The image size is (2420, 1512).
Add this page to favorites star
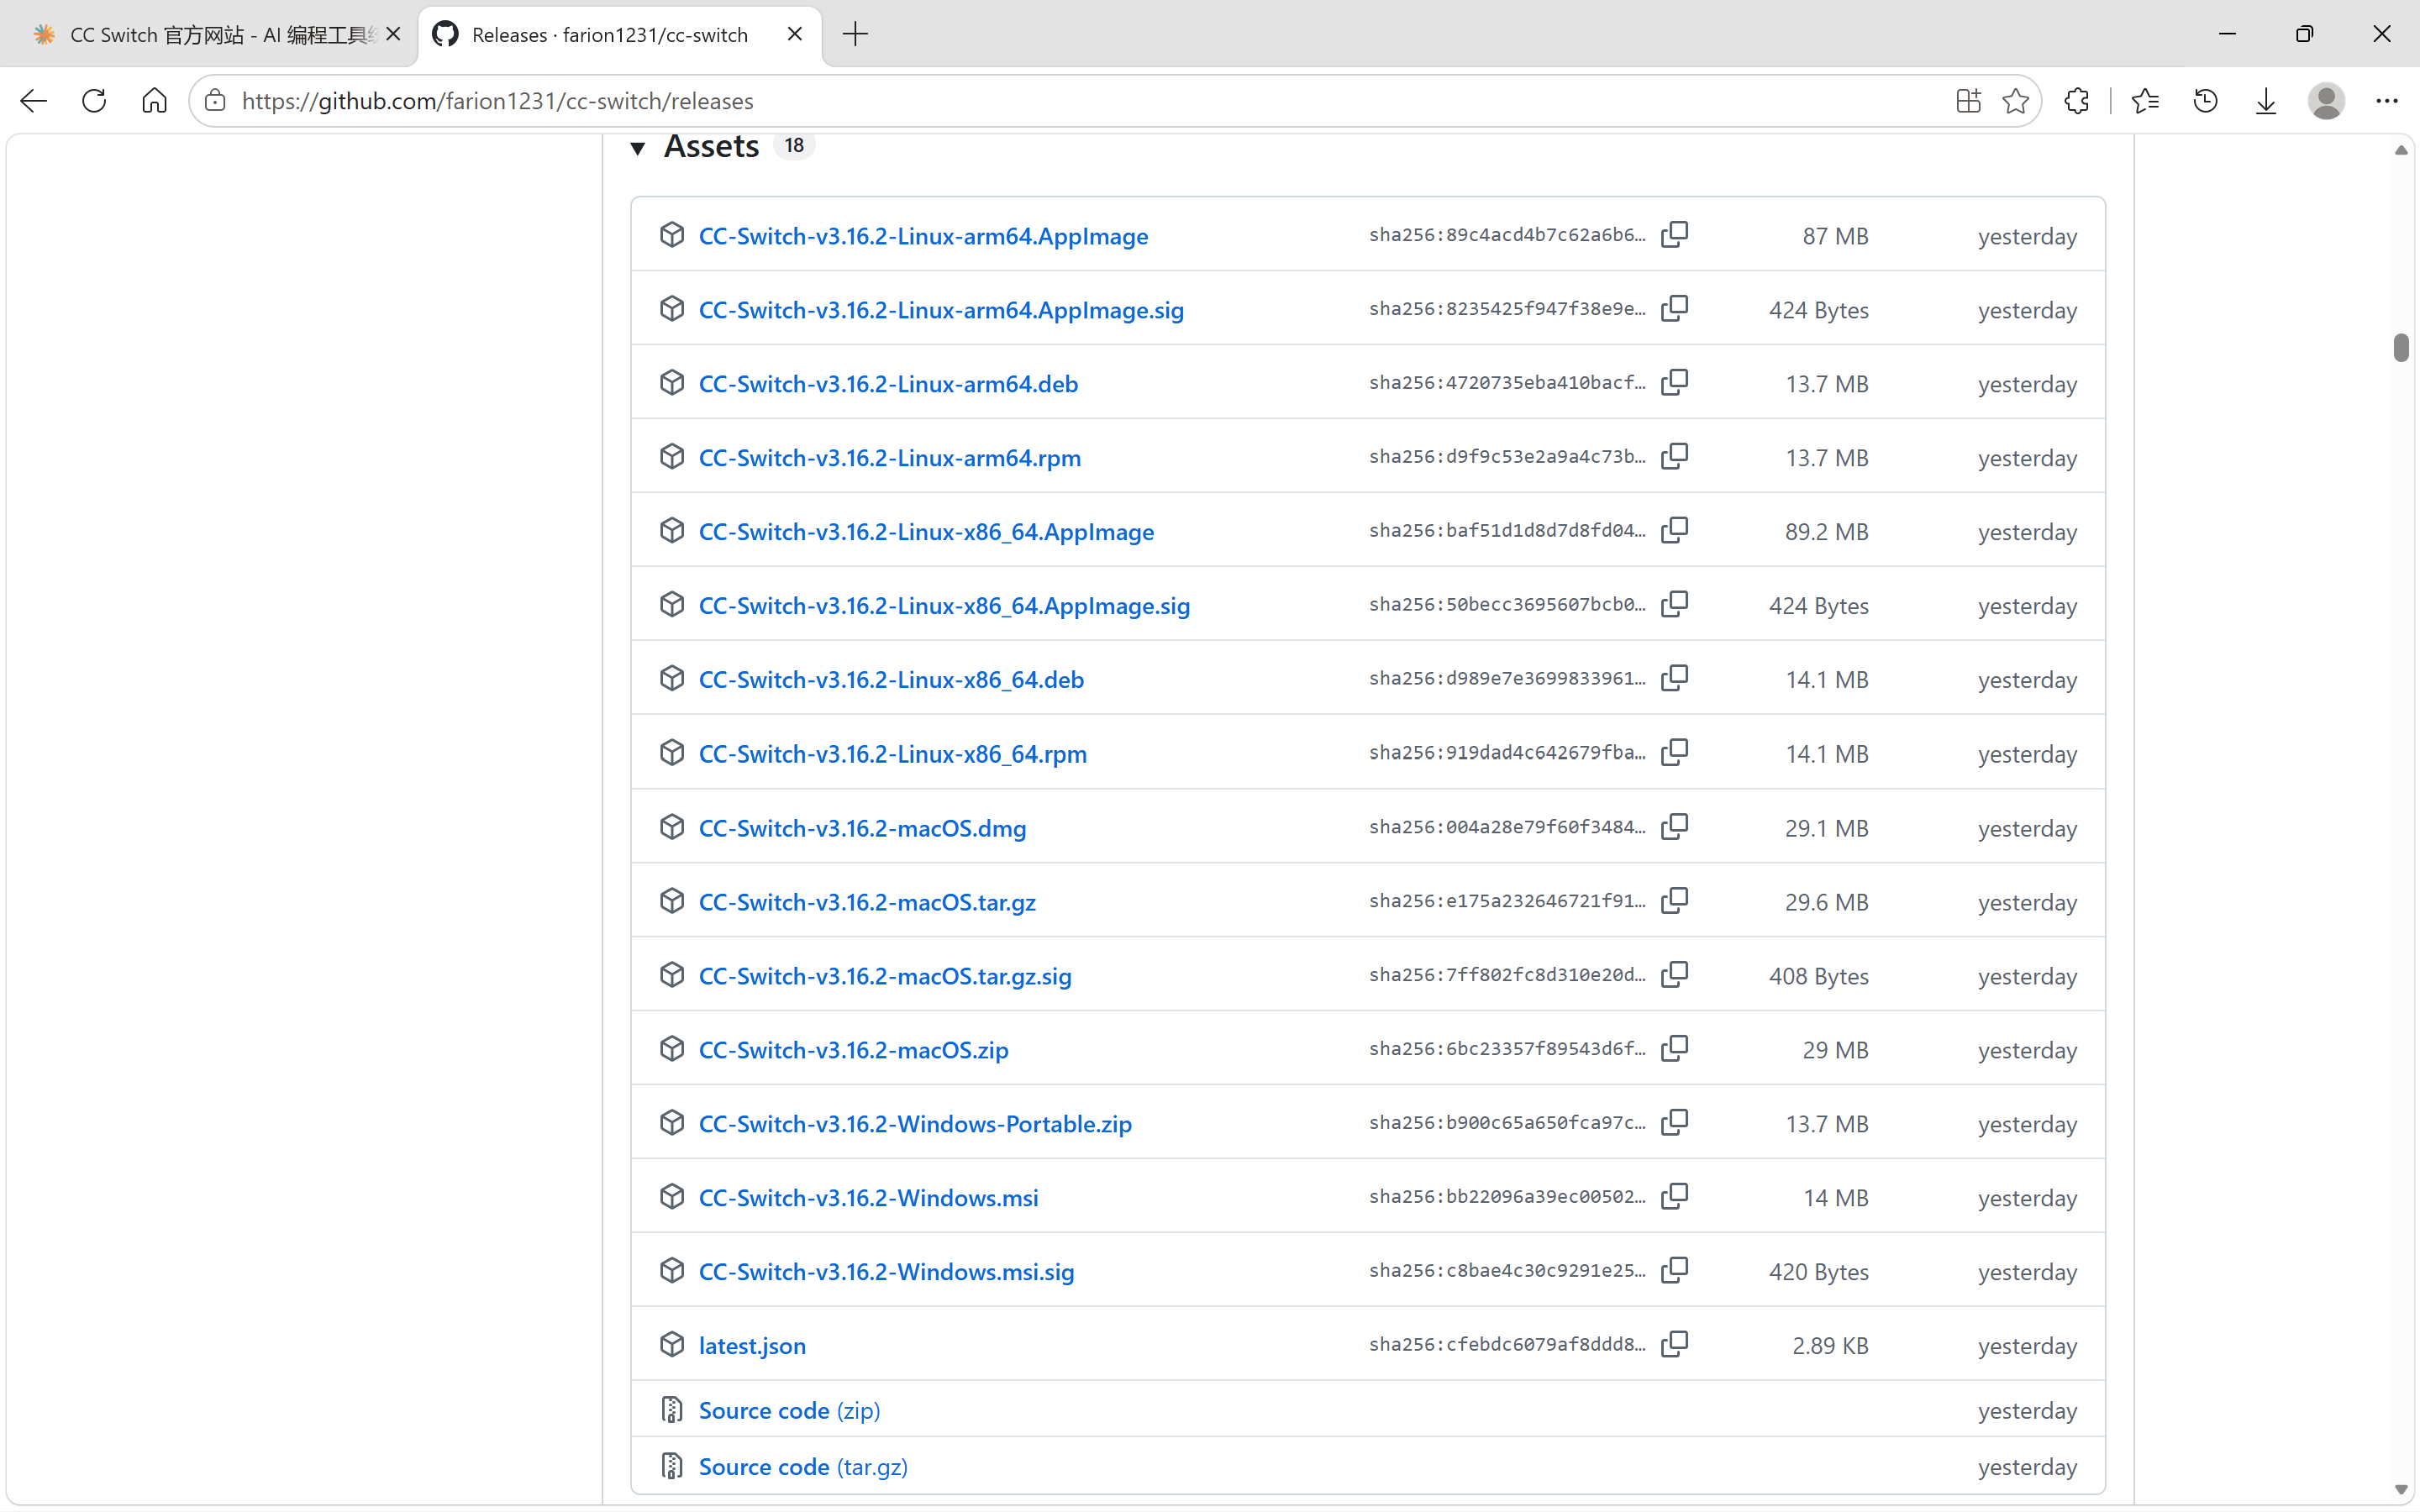click(2015, 101)
